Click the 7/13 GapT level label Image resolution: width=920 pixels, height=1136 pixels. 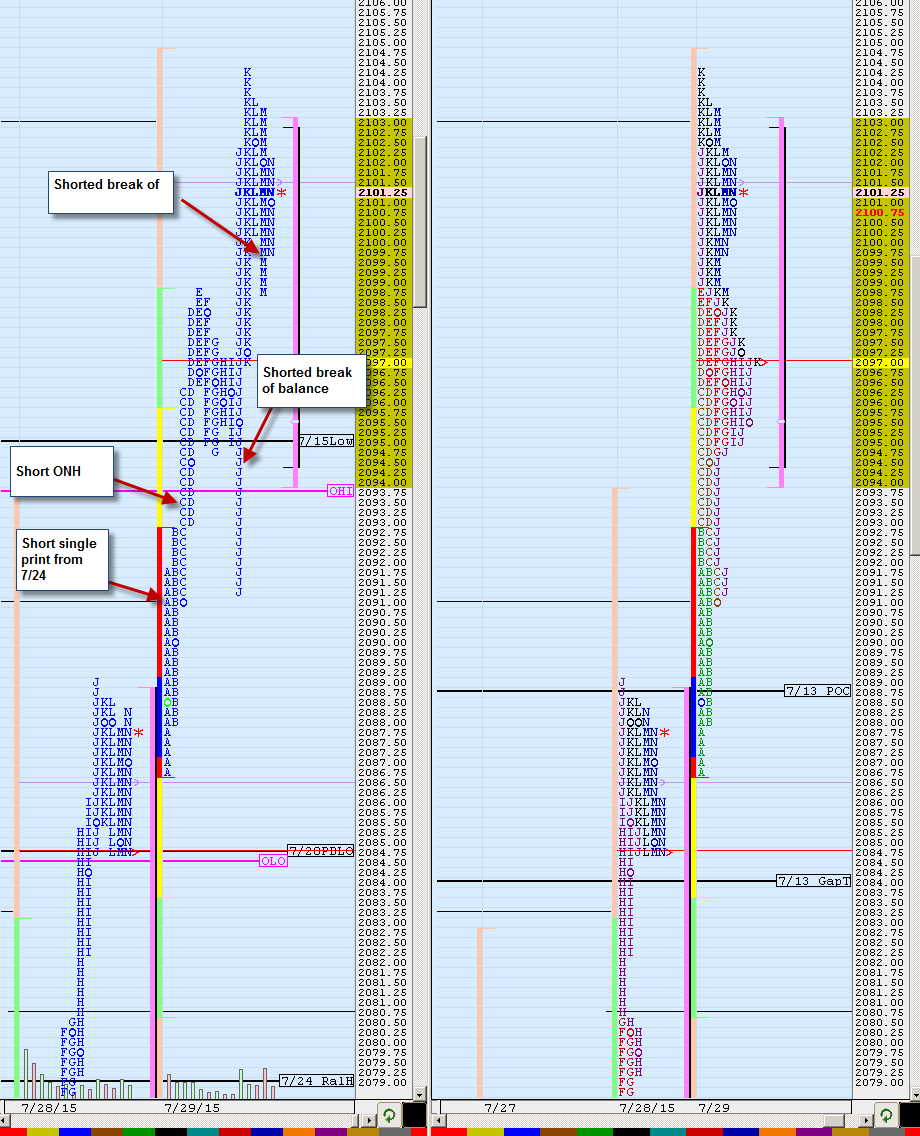tap(814, 881)
